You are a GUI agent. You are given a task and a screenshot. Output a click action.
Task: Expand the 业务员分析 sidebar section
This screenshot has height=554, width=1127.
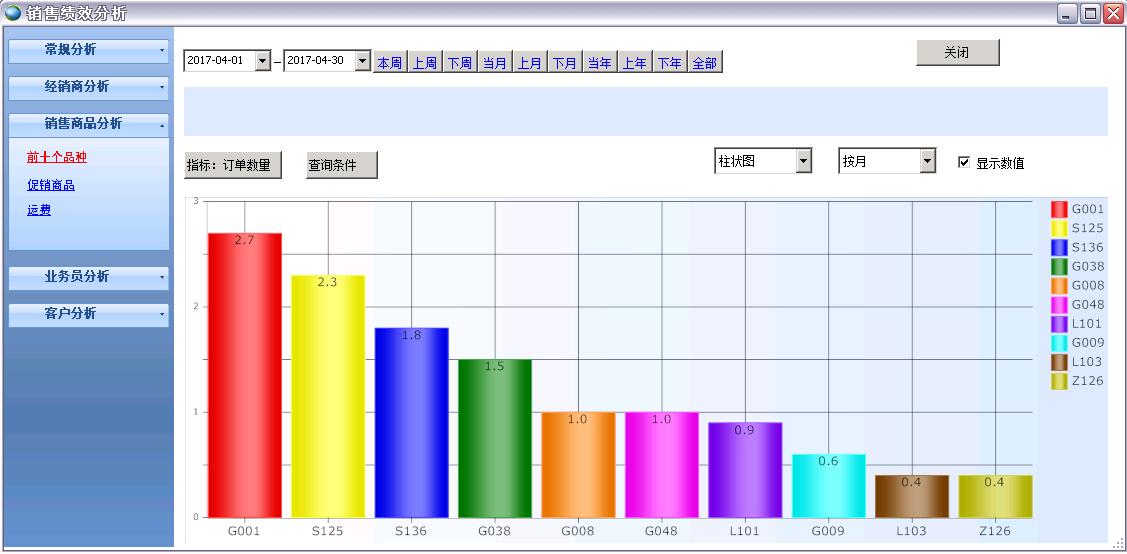coord(88,277)
